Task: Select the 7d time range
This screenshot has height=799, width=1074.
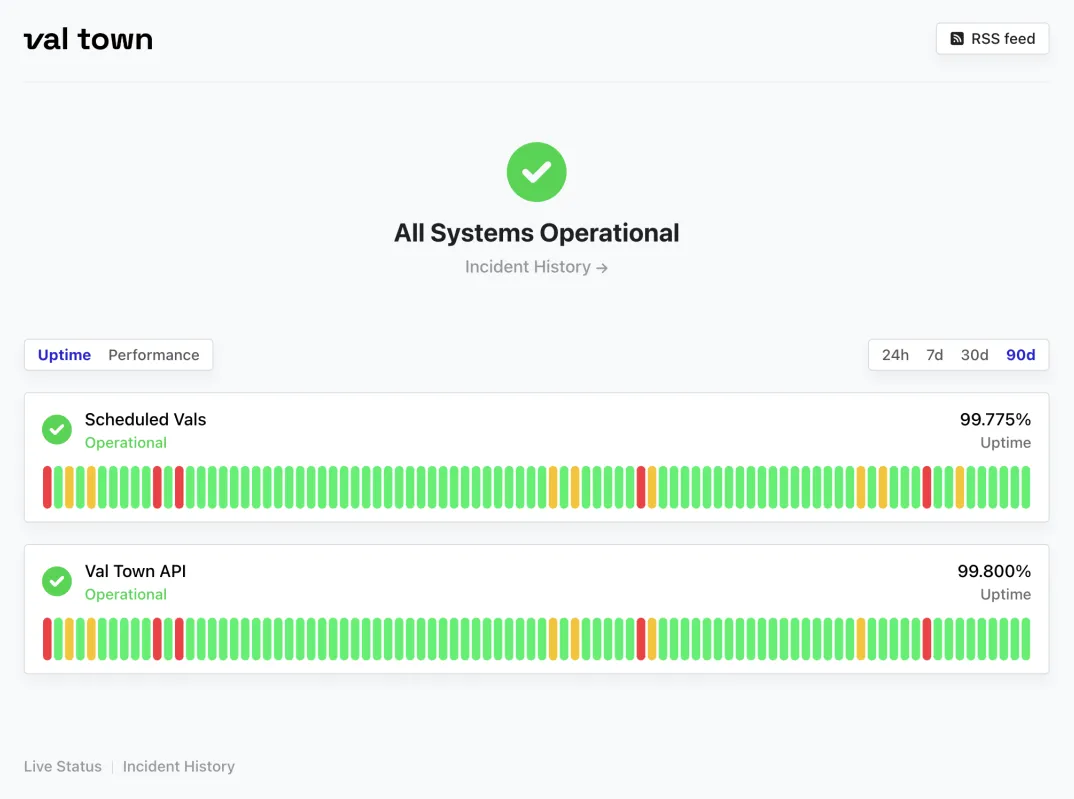Action: 934,354
